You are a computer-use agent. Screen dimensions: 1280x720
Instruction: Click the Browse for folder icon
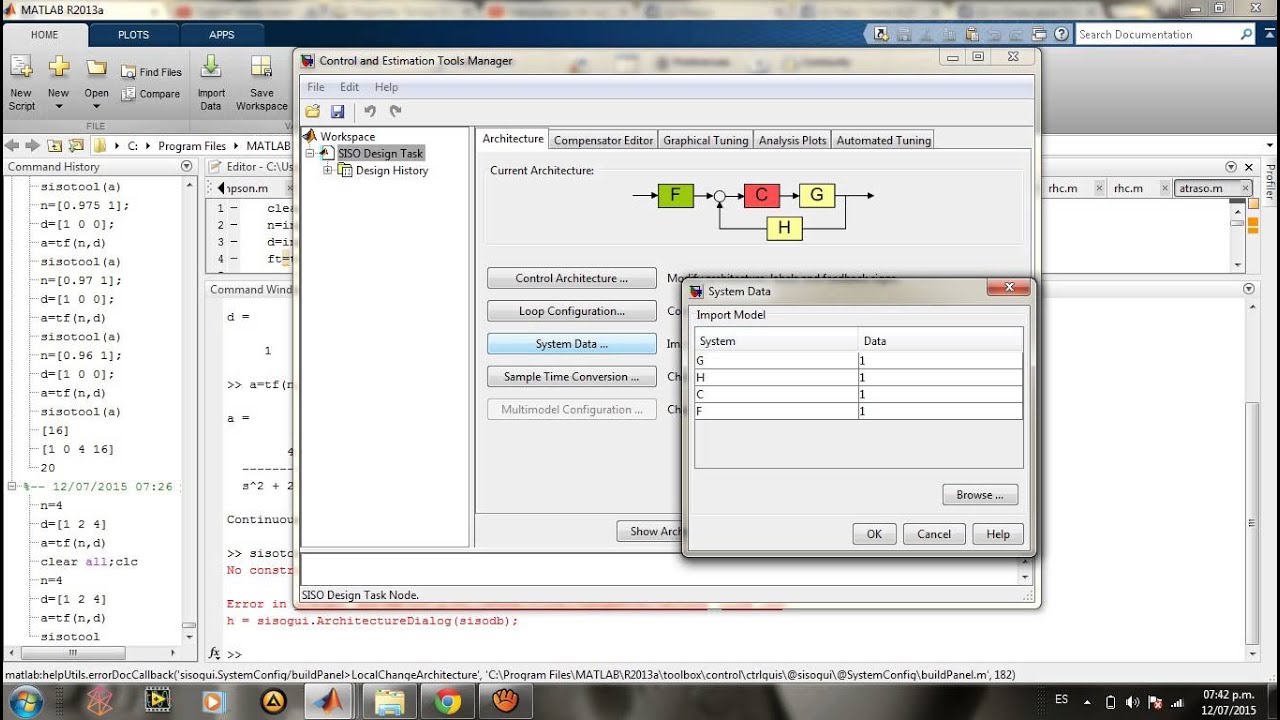tap(75, 145)
